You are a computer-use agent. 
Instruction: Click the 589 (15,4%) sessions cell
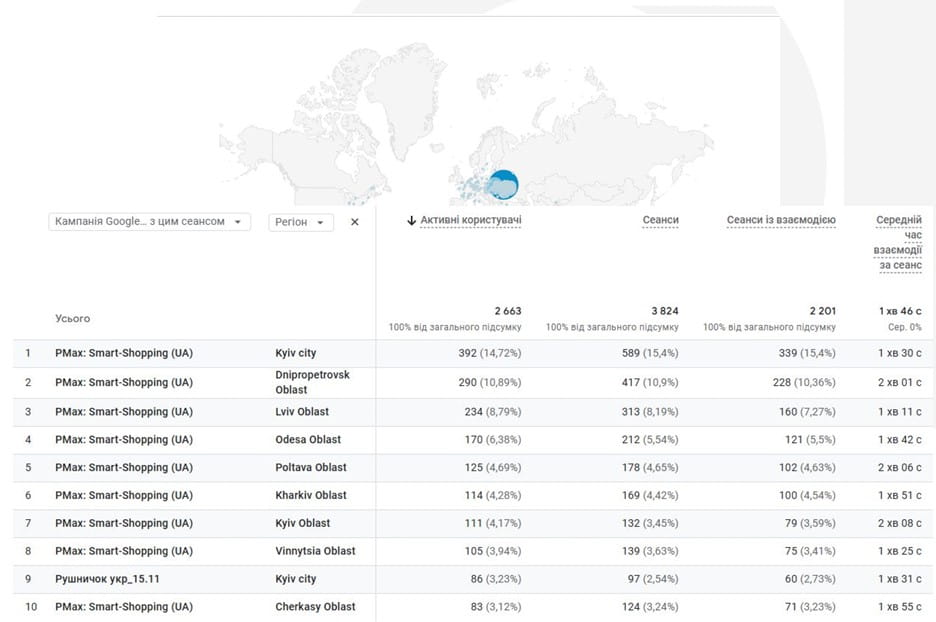(x=650, y=353)
